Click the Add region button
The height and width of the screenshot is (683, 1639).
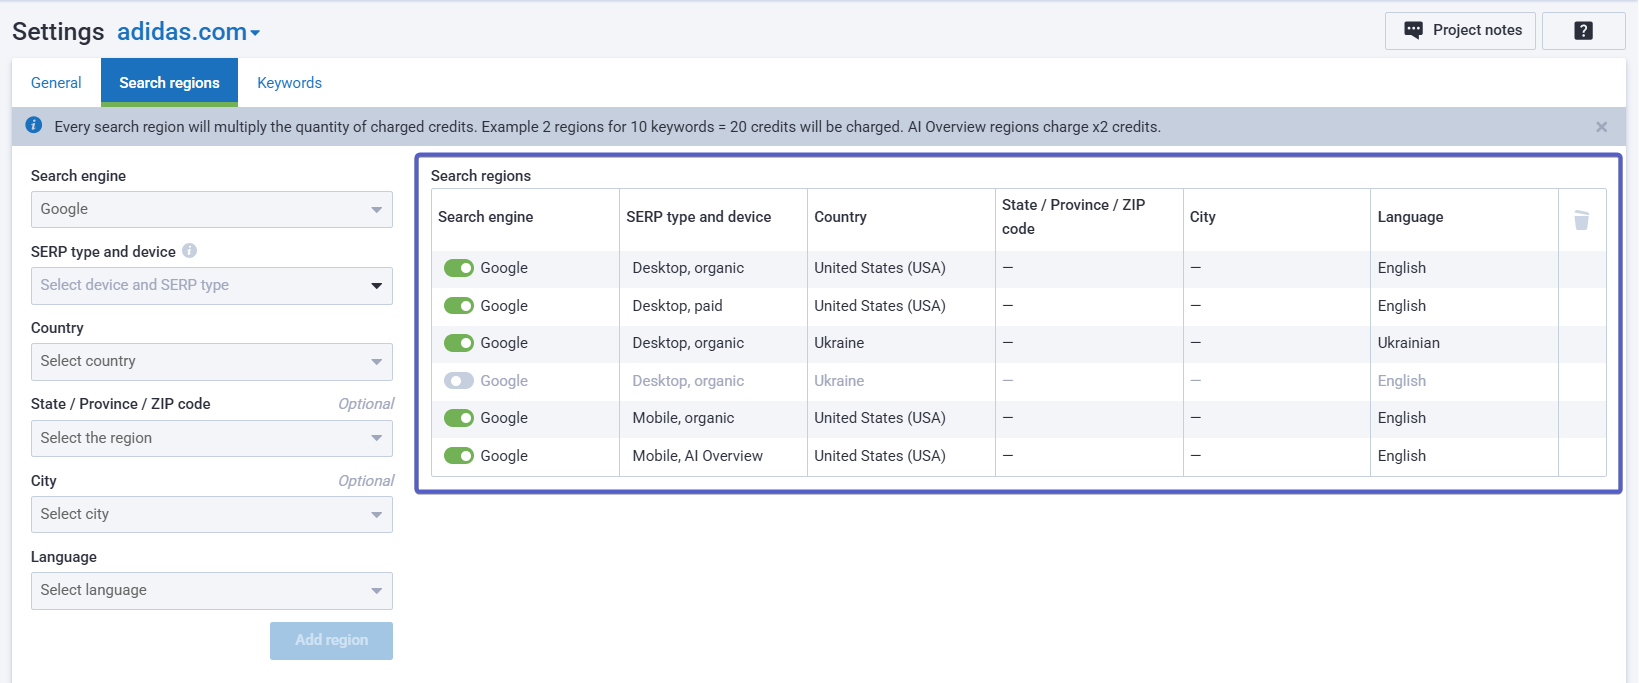click(x=331, y=641)
